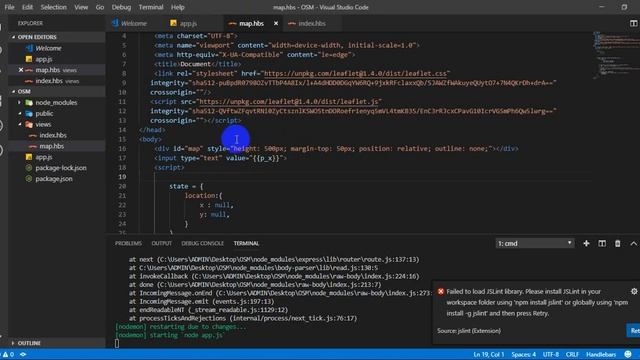Change line endings via 'CRLF' status item
This screenshot has height=360, width=640.
point(572,354)
